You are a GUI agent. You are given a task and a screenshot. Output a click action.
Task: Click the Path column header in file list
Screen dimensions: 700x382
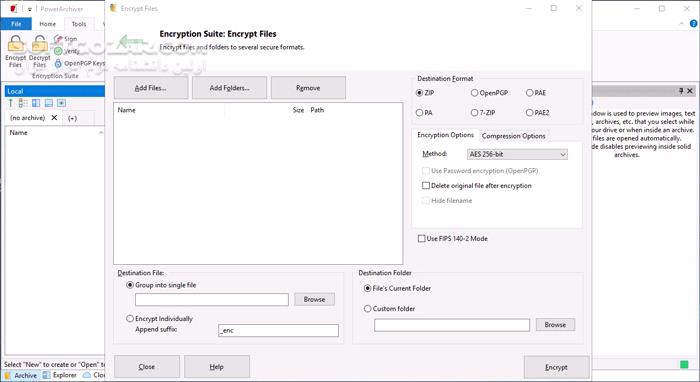317,110
